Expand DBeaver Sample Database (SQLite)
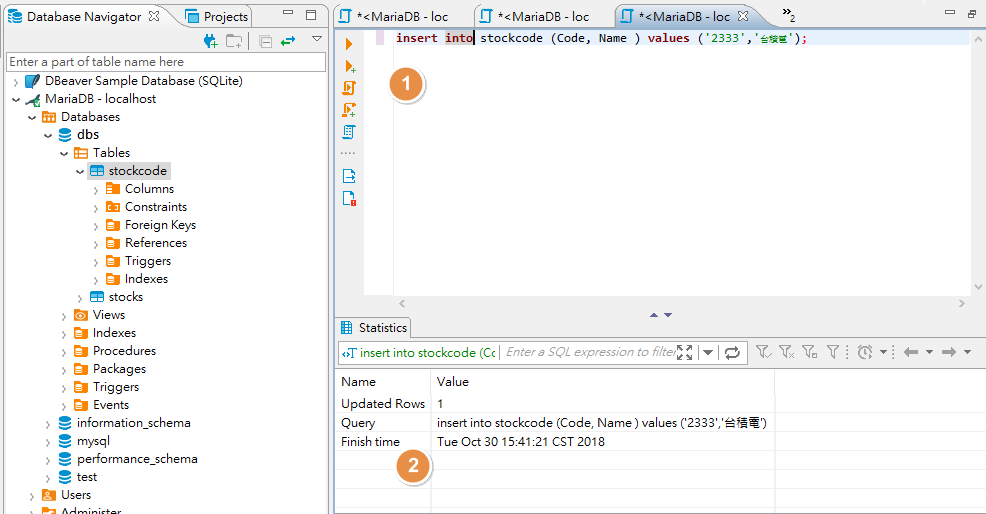The height and width of the screenshot is (514, 986). point(16,82)
